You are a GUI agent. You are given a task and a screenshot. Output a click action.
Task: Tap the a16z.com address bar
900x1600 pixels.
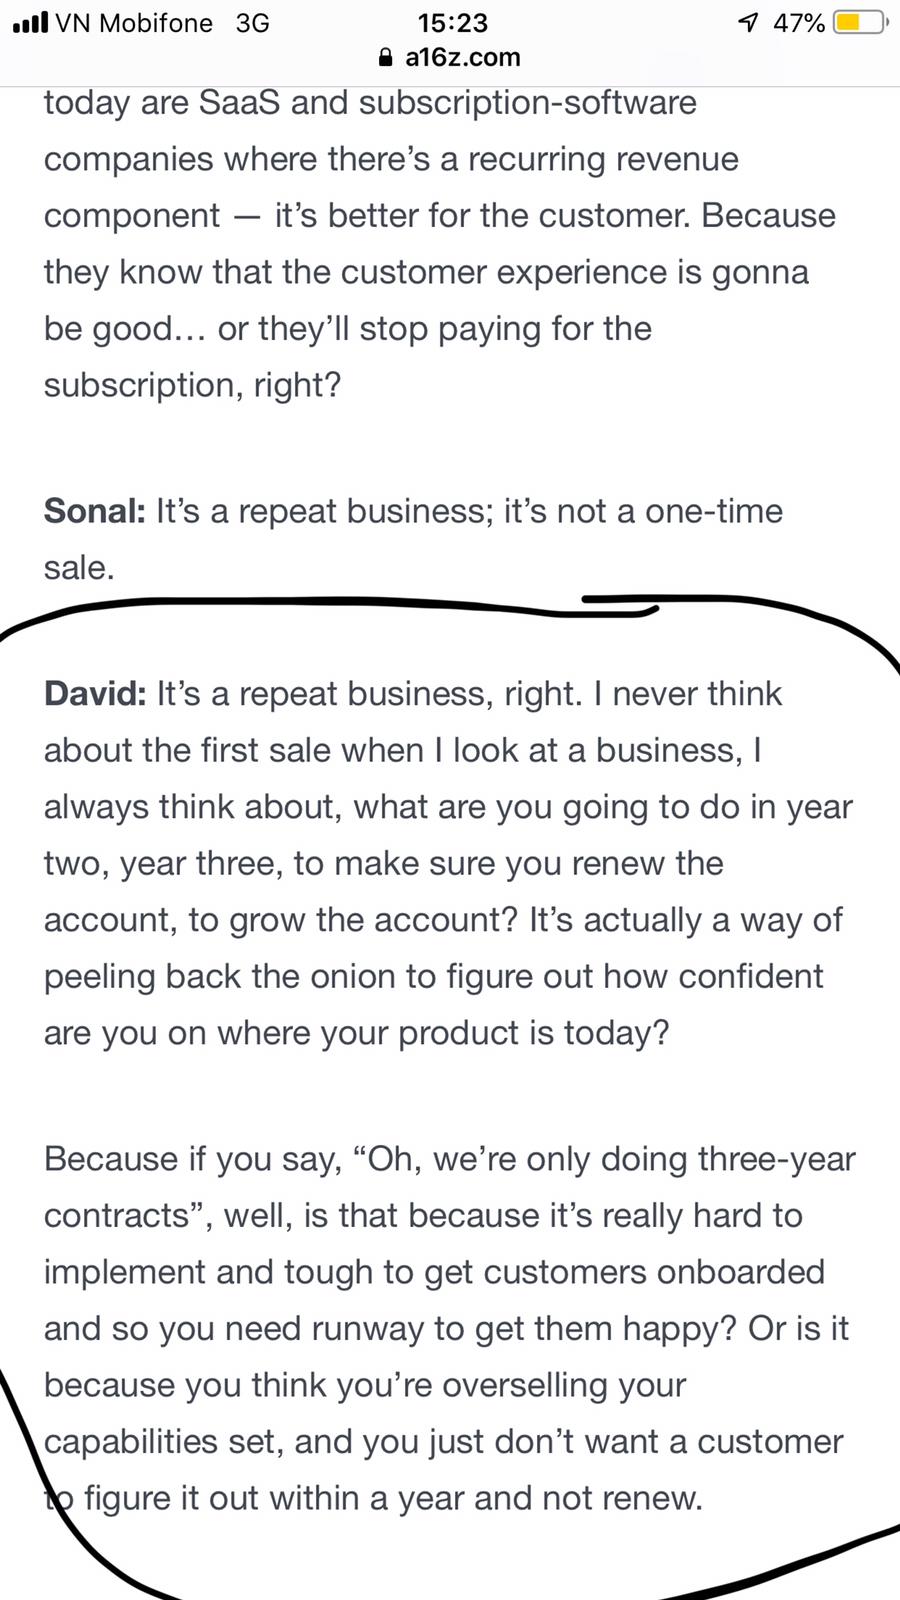point(462,58)
